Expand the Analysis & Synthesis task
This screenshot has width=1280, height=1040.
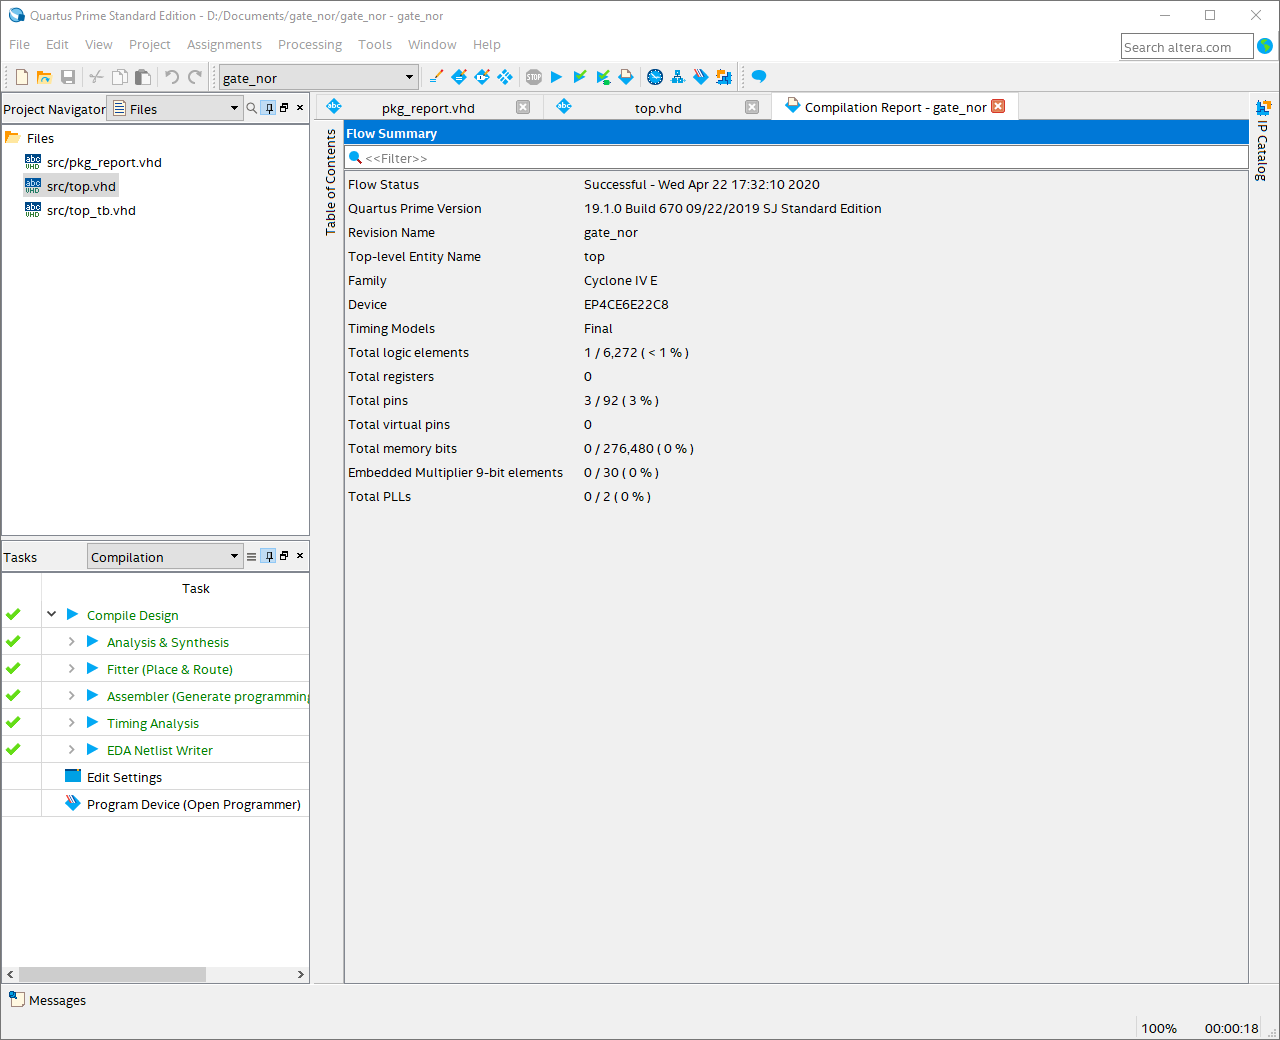pos(71,641)
